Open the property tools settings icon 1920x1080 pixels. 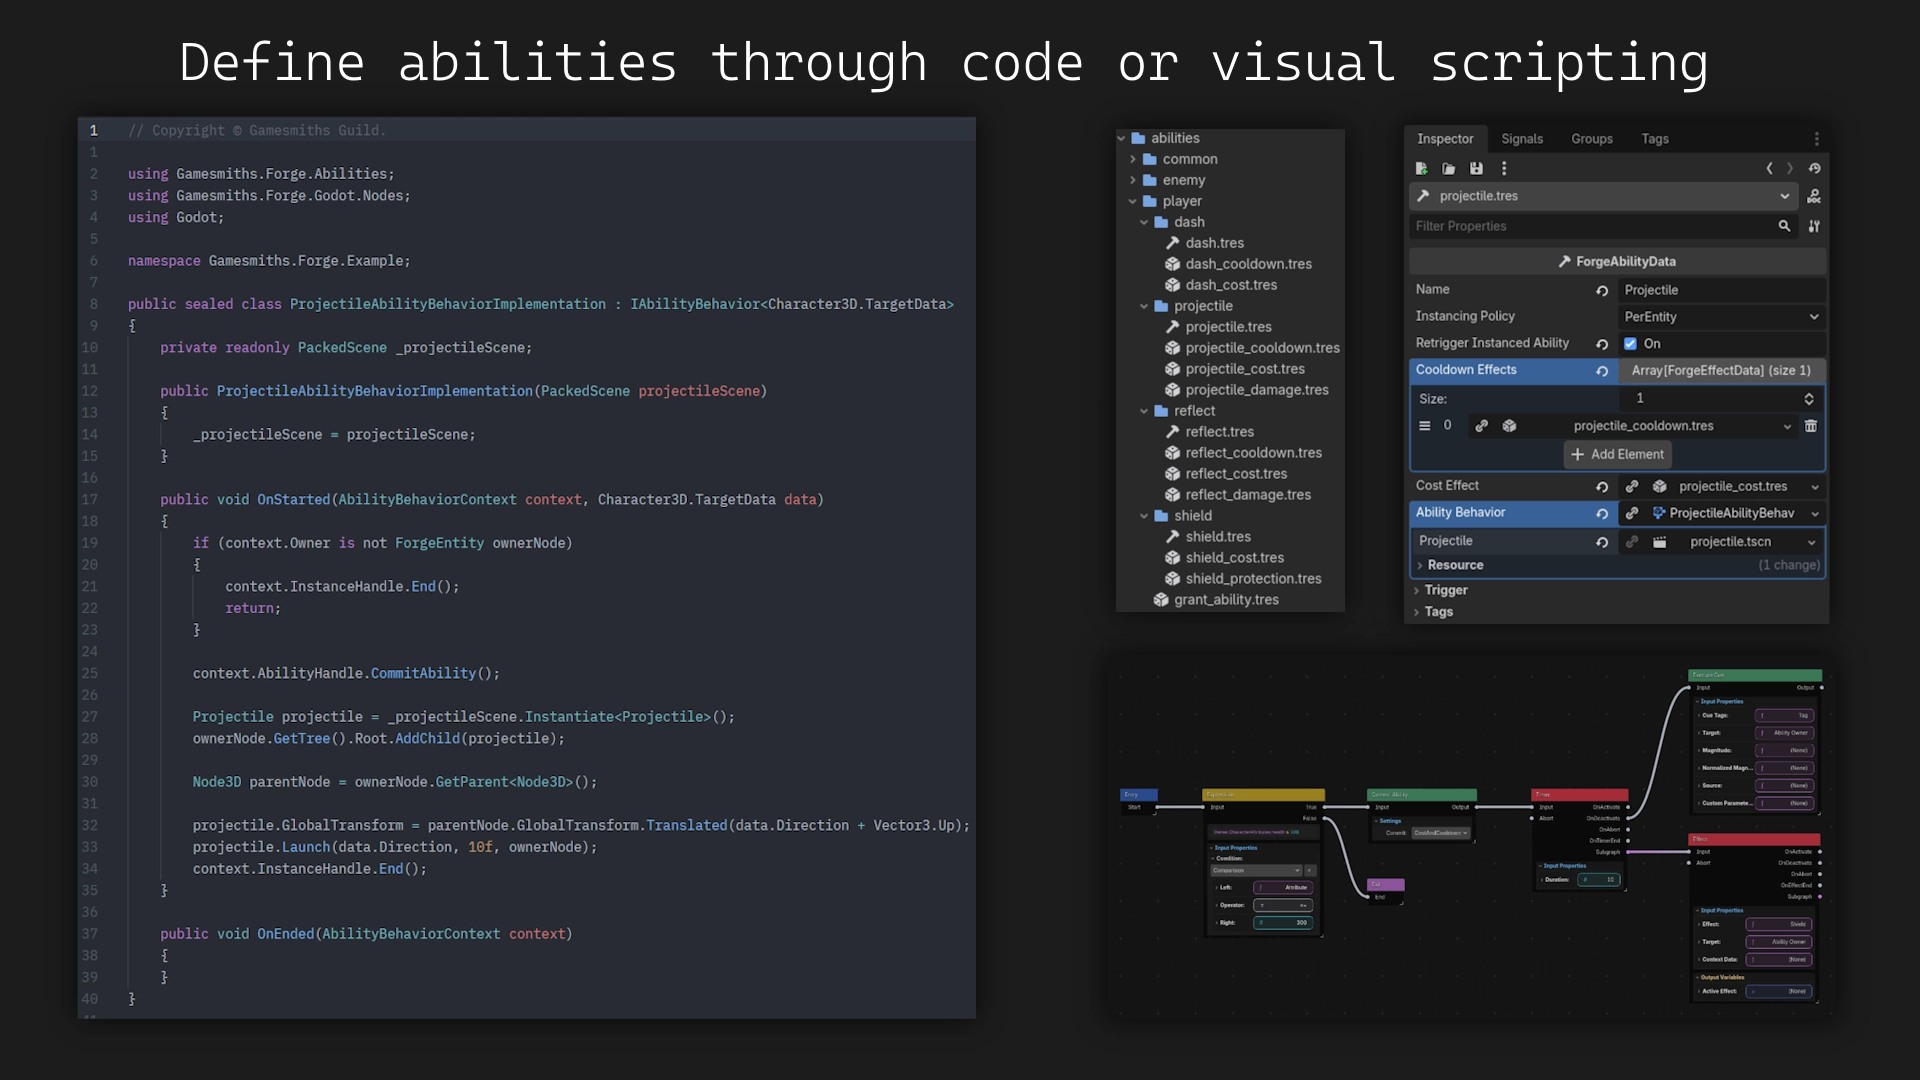(1814, 226)
